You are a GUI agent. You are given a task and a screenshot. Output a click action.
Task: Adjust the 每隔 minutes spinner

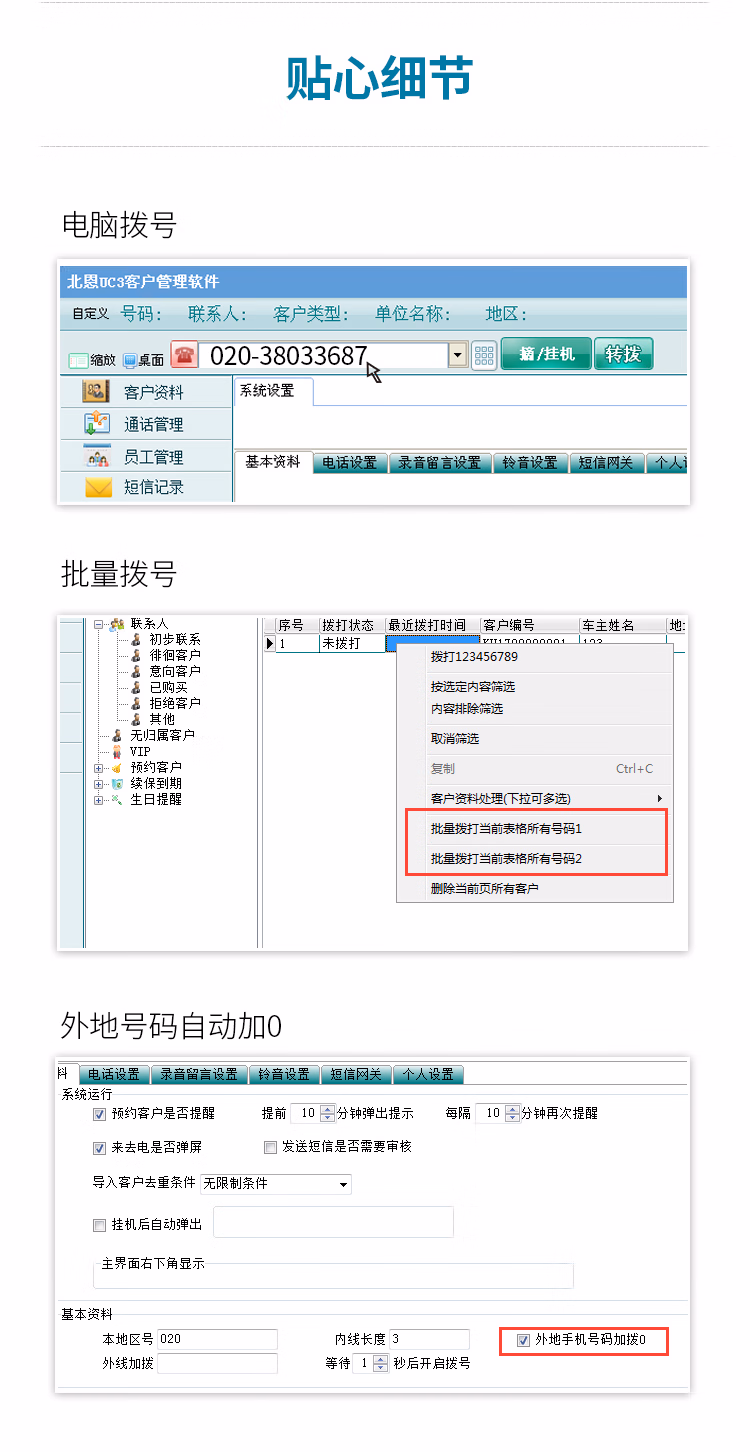(x=513, y=1113)
